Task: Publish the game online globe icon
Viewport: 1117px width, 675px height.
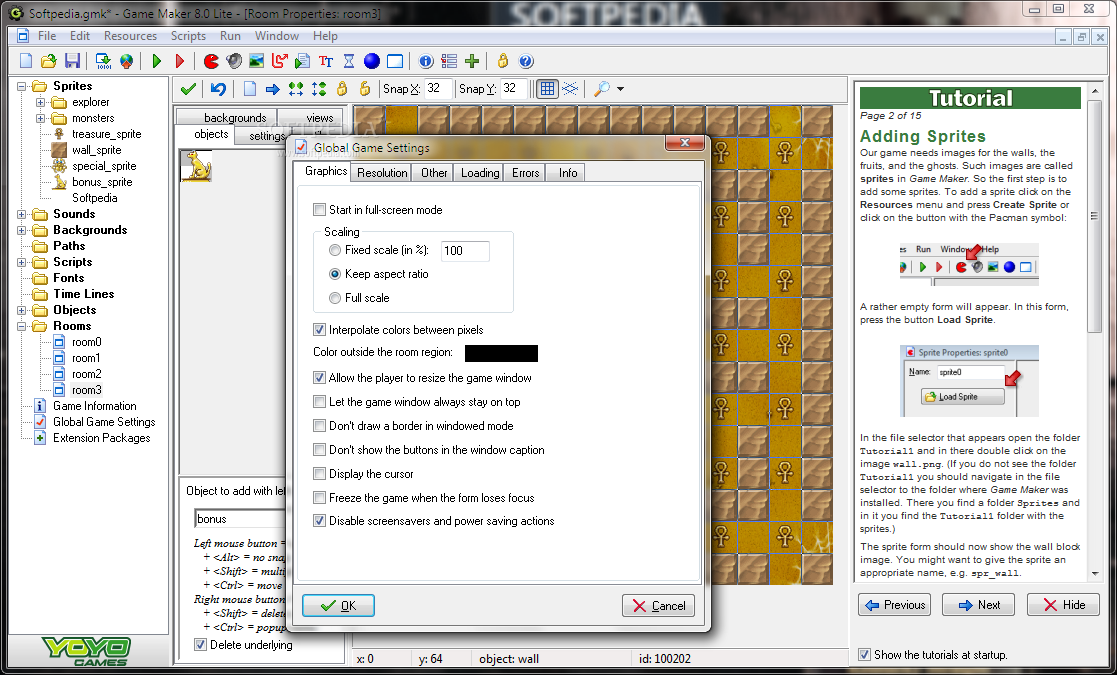Action: click(126, 61)
